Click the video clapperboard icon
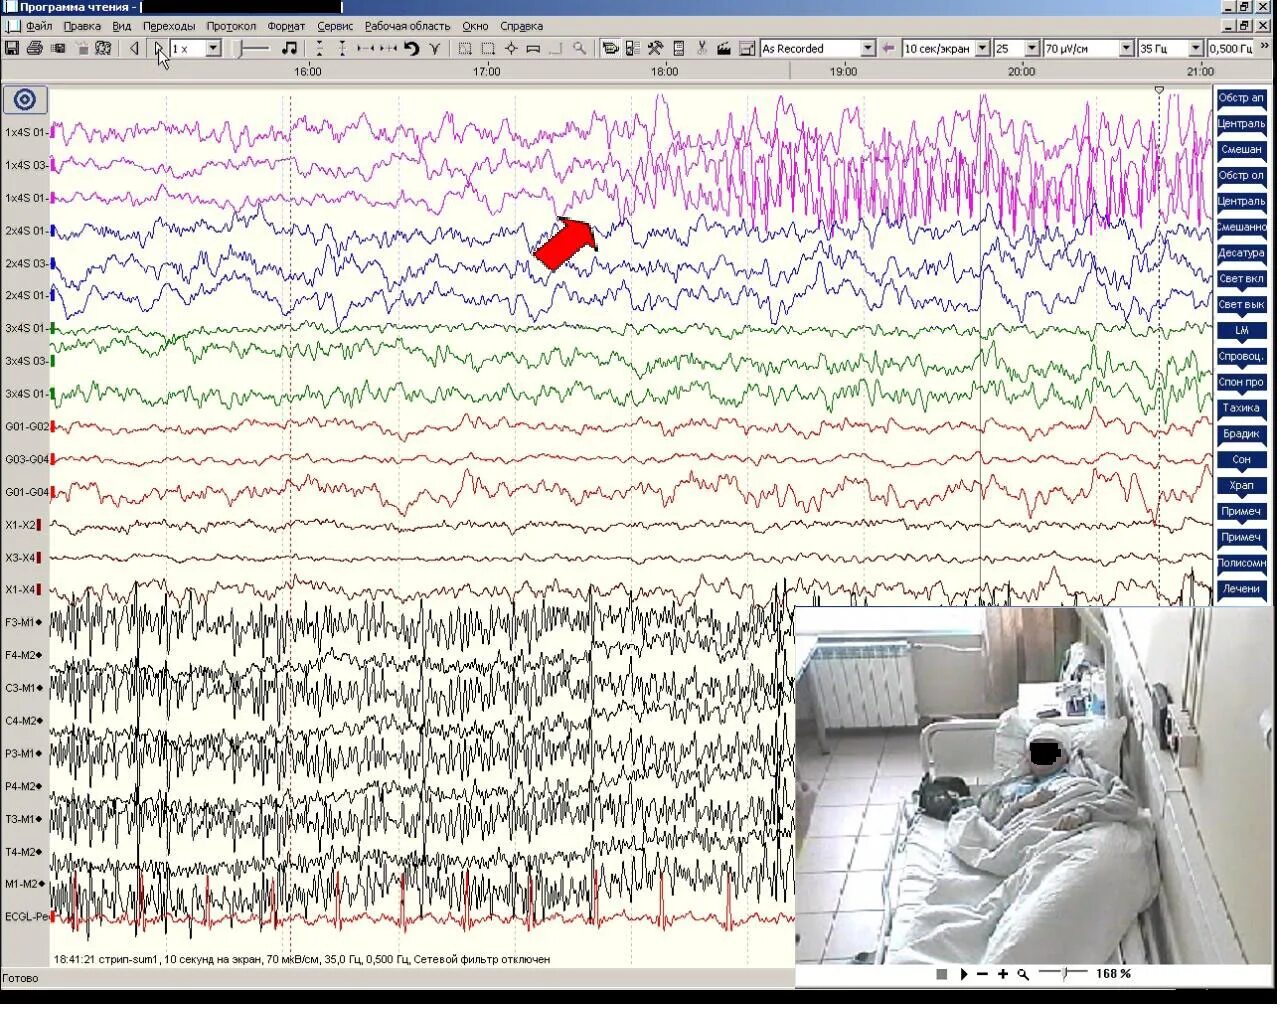This screenshot has width=1280, height=1024. click(724, 48)
